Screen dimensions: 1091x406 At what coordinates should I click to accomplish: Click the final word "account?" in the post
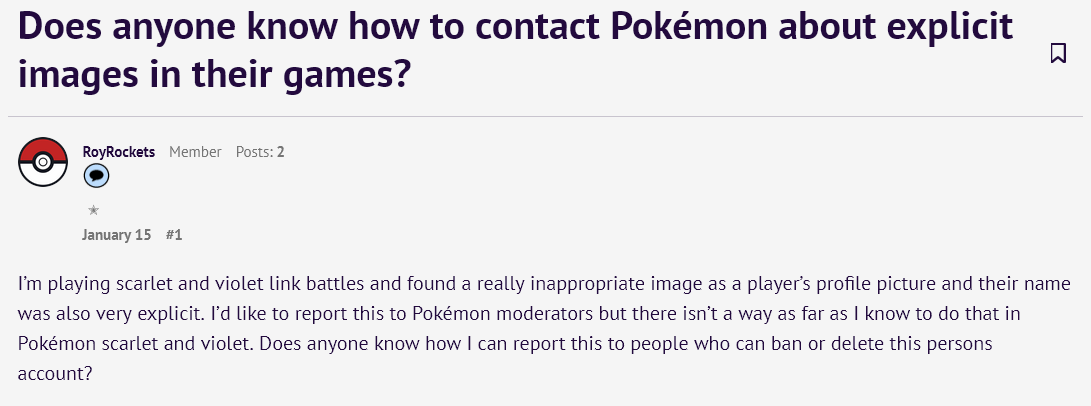(x=55, y=374)
